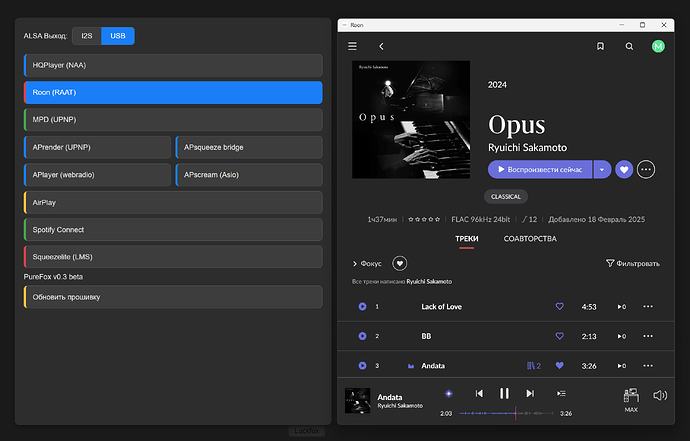Favorite the Opus album with heart button

coord(624,169)
